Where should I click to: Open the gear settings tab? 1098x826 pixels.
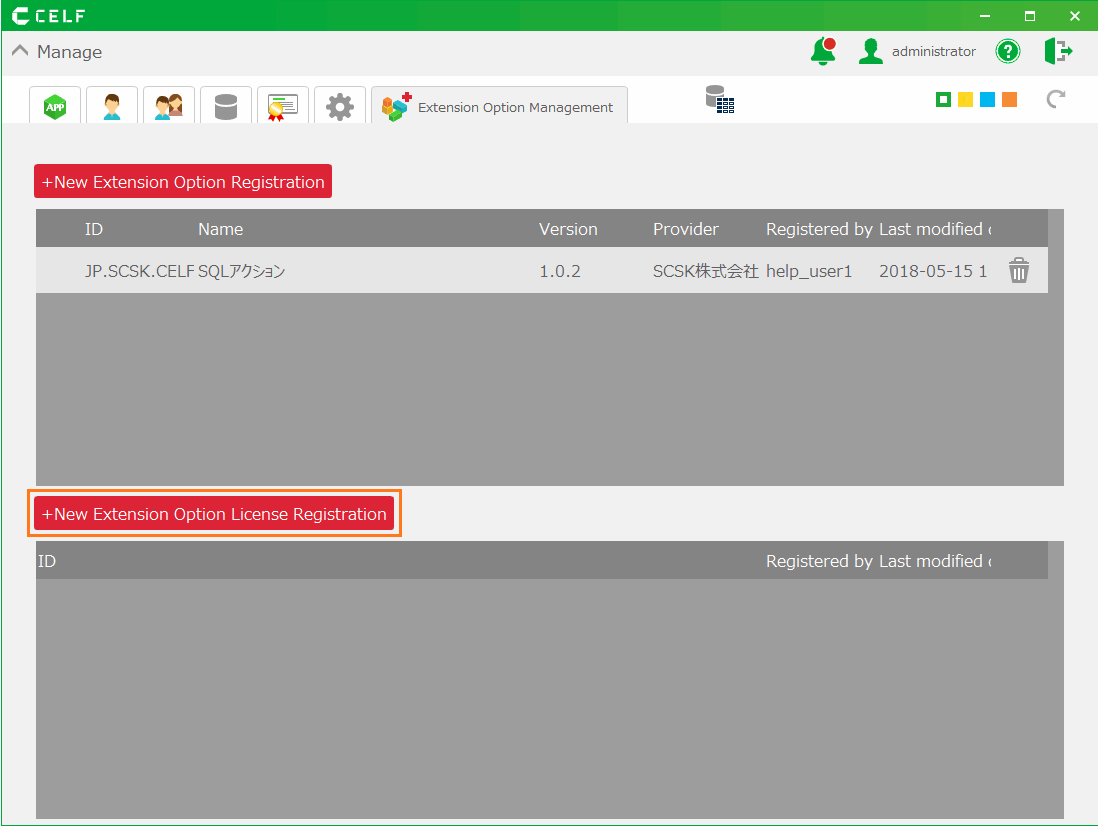click(x=340, y=106)
